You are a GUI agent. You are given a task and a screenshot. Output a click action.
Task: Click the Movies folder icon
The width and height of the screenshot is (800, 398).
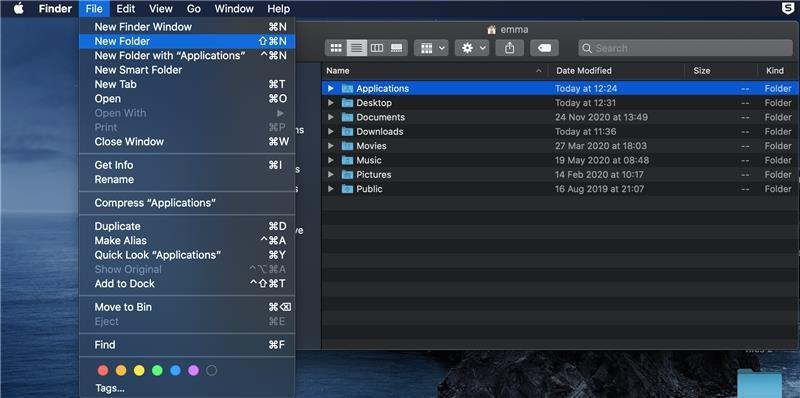[x=347, y=145]
